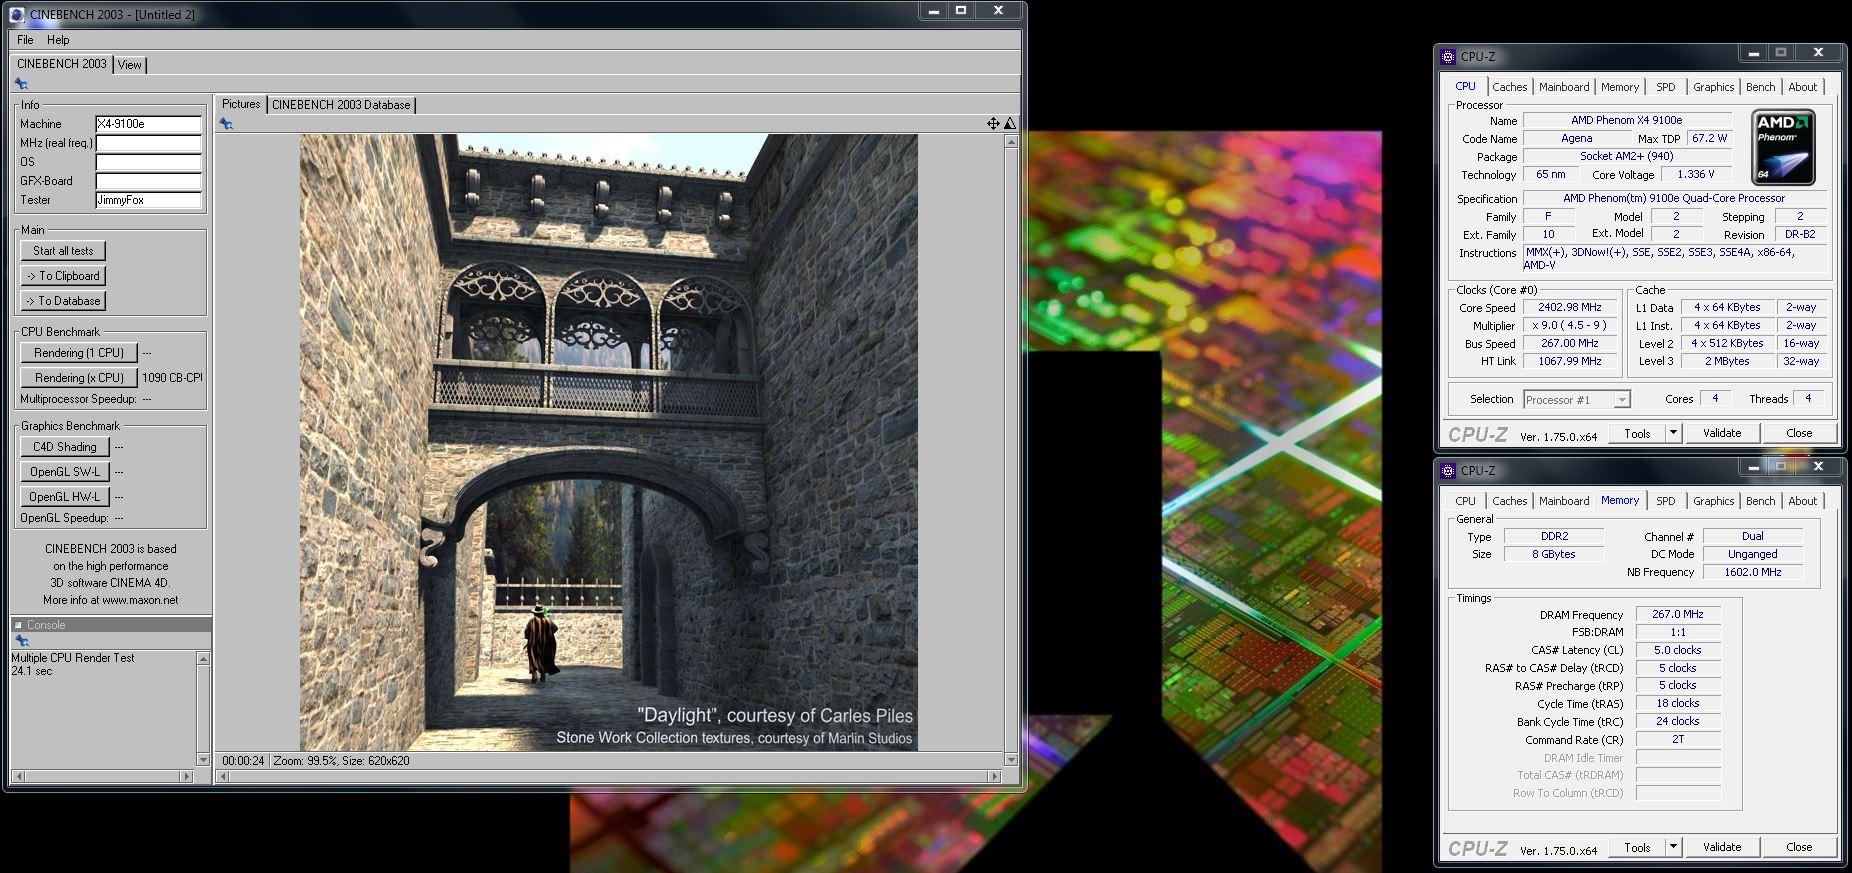The width and height of the screenshot is (1852, 873).
Task: Switch to the View tab in CINEBENCH
Action: pyautogui.click(x=130, y=65)
